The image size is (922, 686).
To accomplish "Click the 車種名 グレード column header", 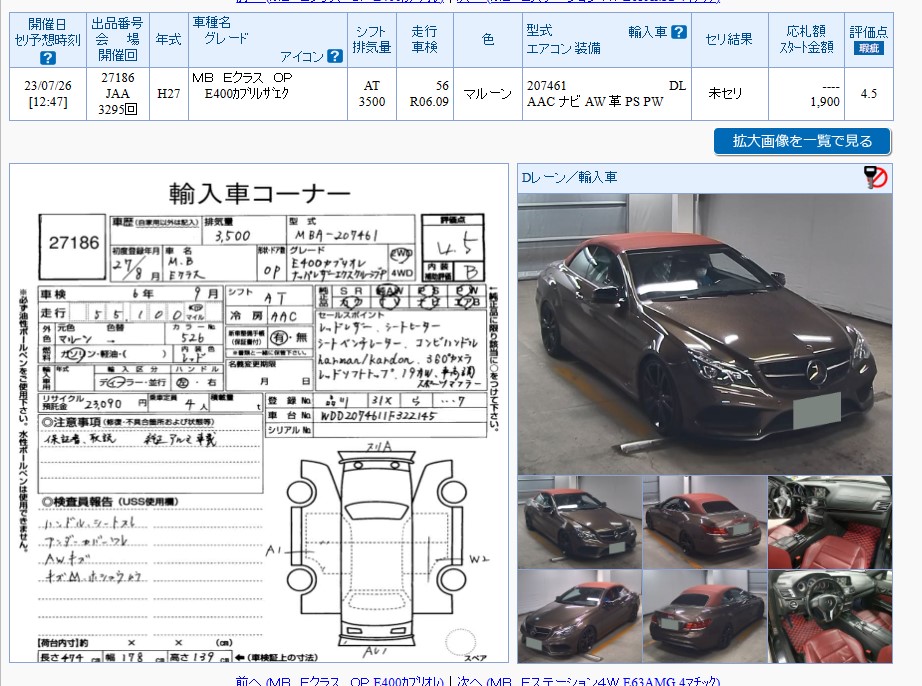I will (x=268, y=39).
